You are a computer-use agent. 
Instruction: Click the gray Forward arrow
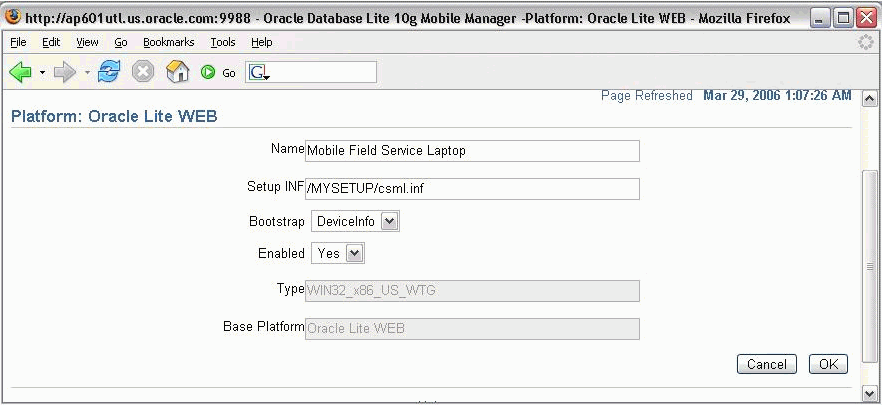(x=65, y=73)
